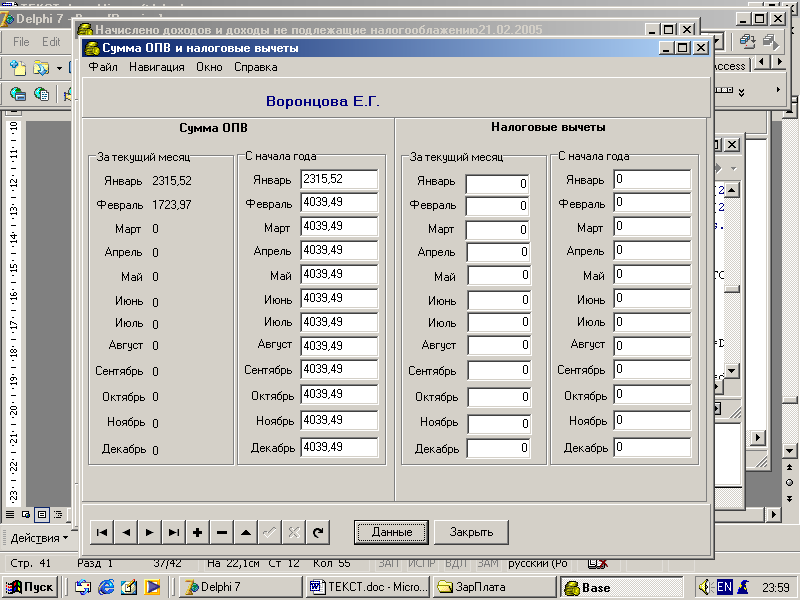Select the Декабрь field in year-to-date ОПВ
This screenshot has height=600, width=800.
(x=338, y=447)
